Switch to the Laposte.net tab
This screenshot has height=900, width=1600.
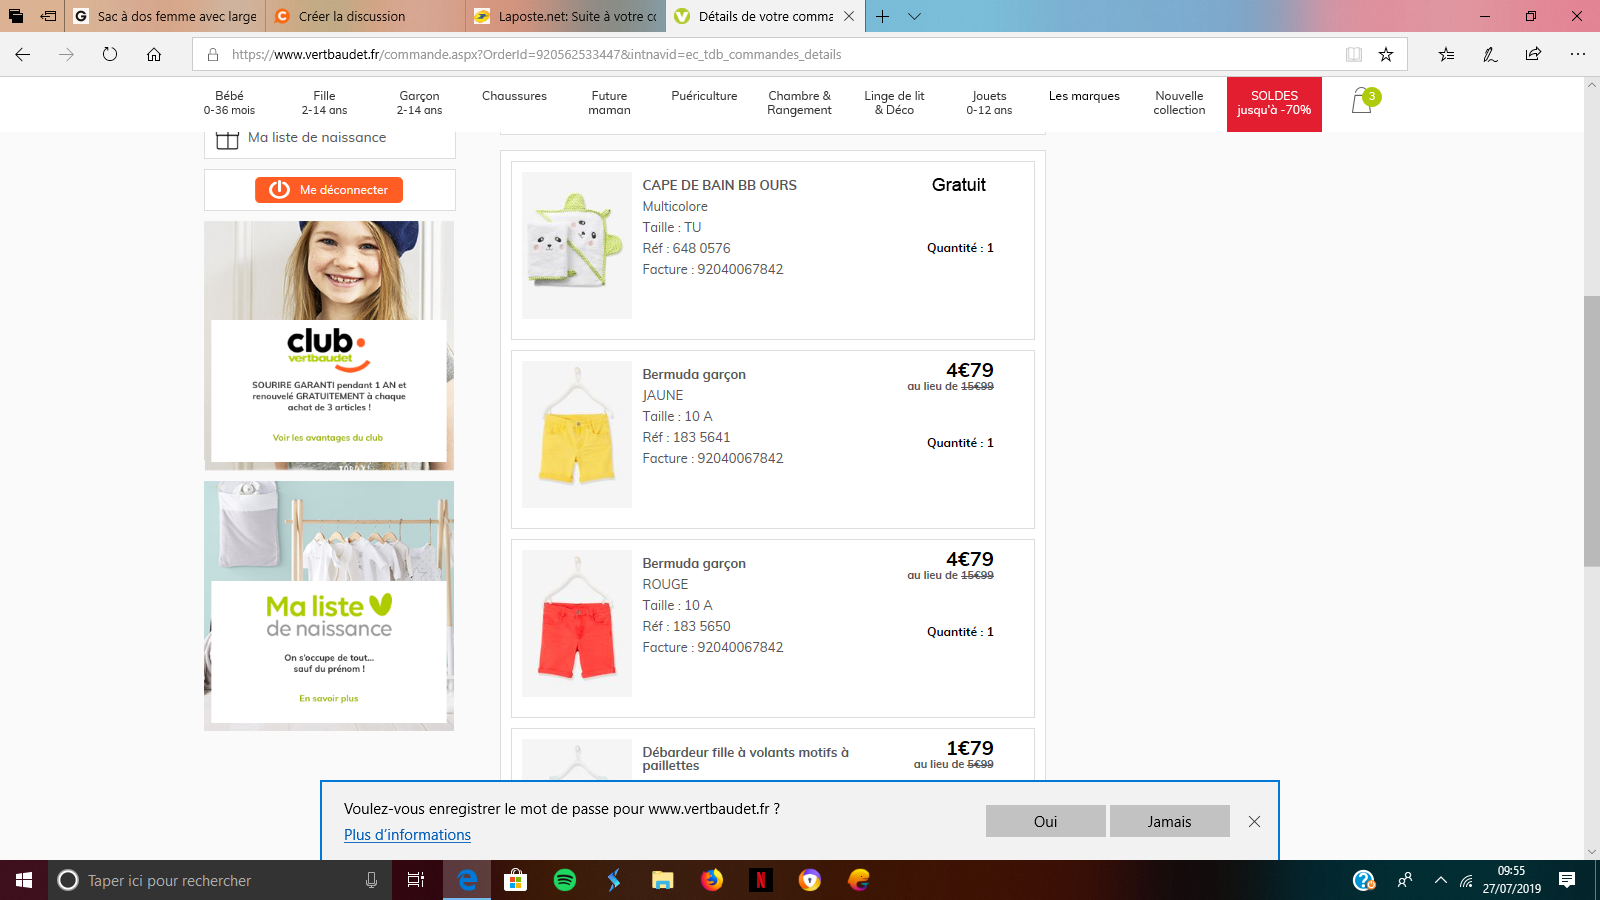[566, 16]
